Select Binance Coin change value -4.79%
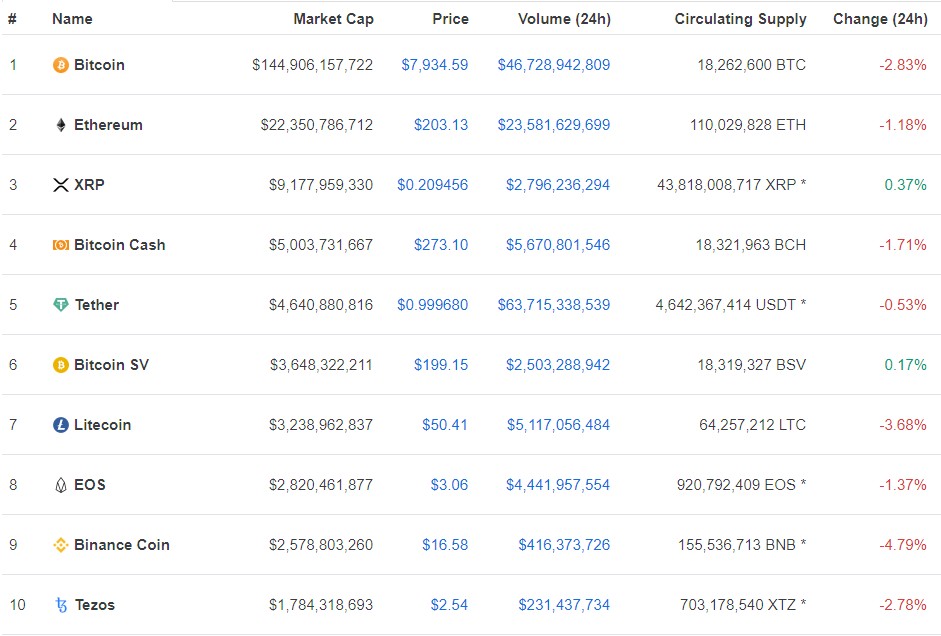Image resolution: width=941 pixels, height=636 pixels. (903, 545)
